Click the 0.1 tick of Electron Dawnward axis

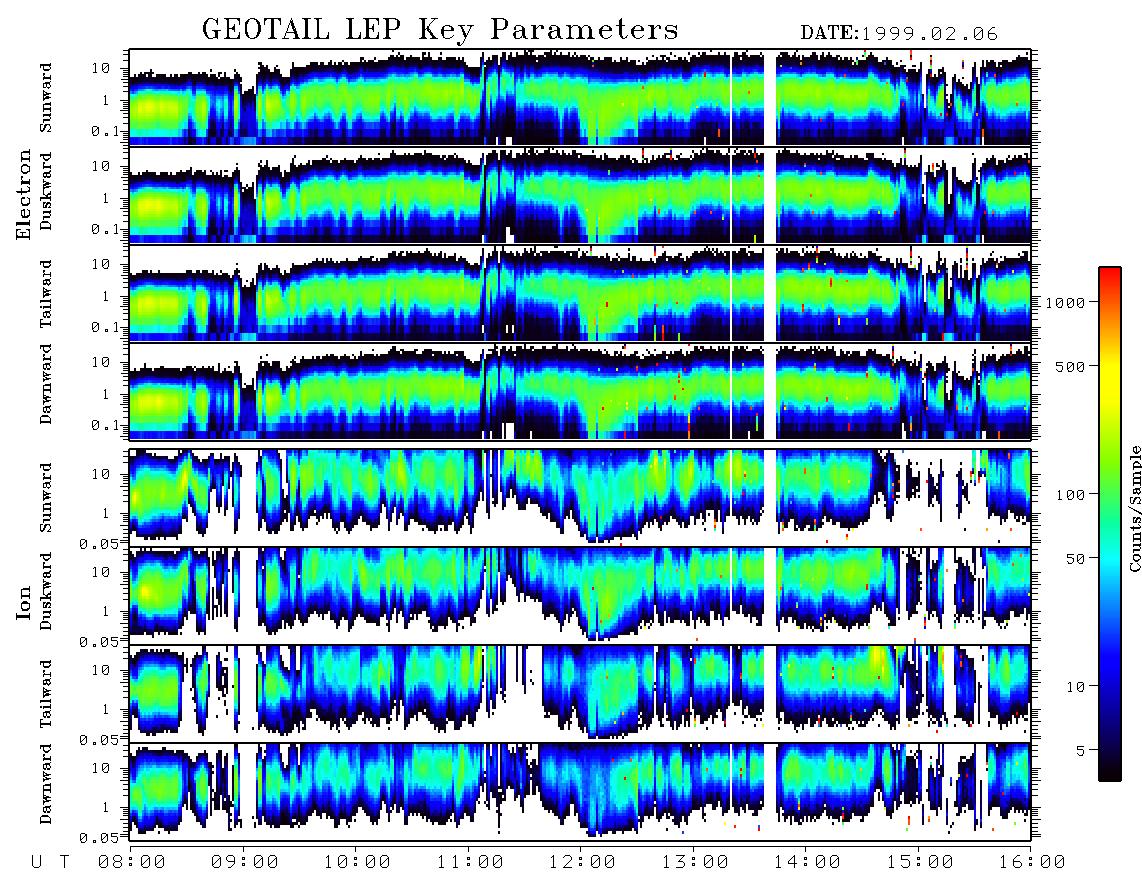point(105,425)
